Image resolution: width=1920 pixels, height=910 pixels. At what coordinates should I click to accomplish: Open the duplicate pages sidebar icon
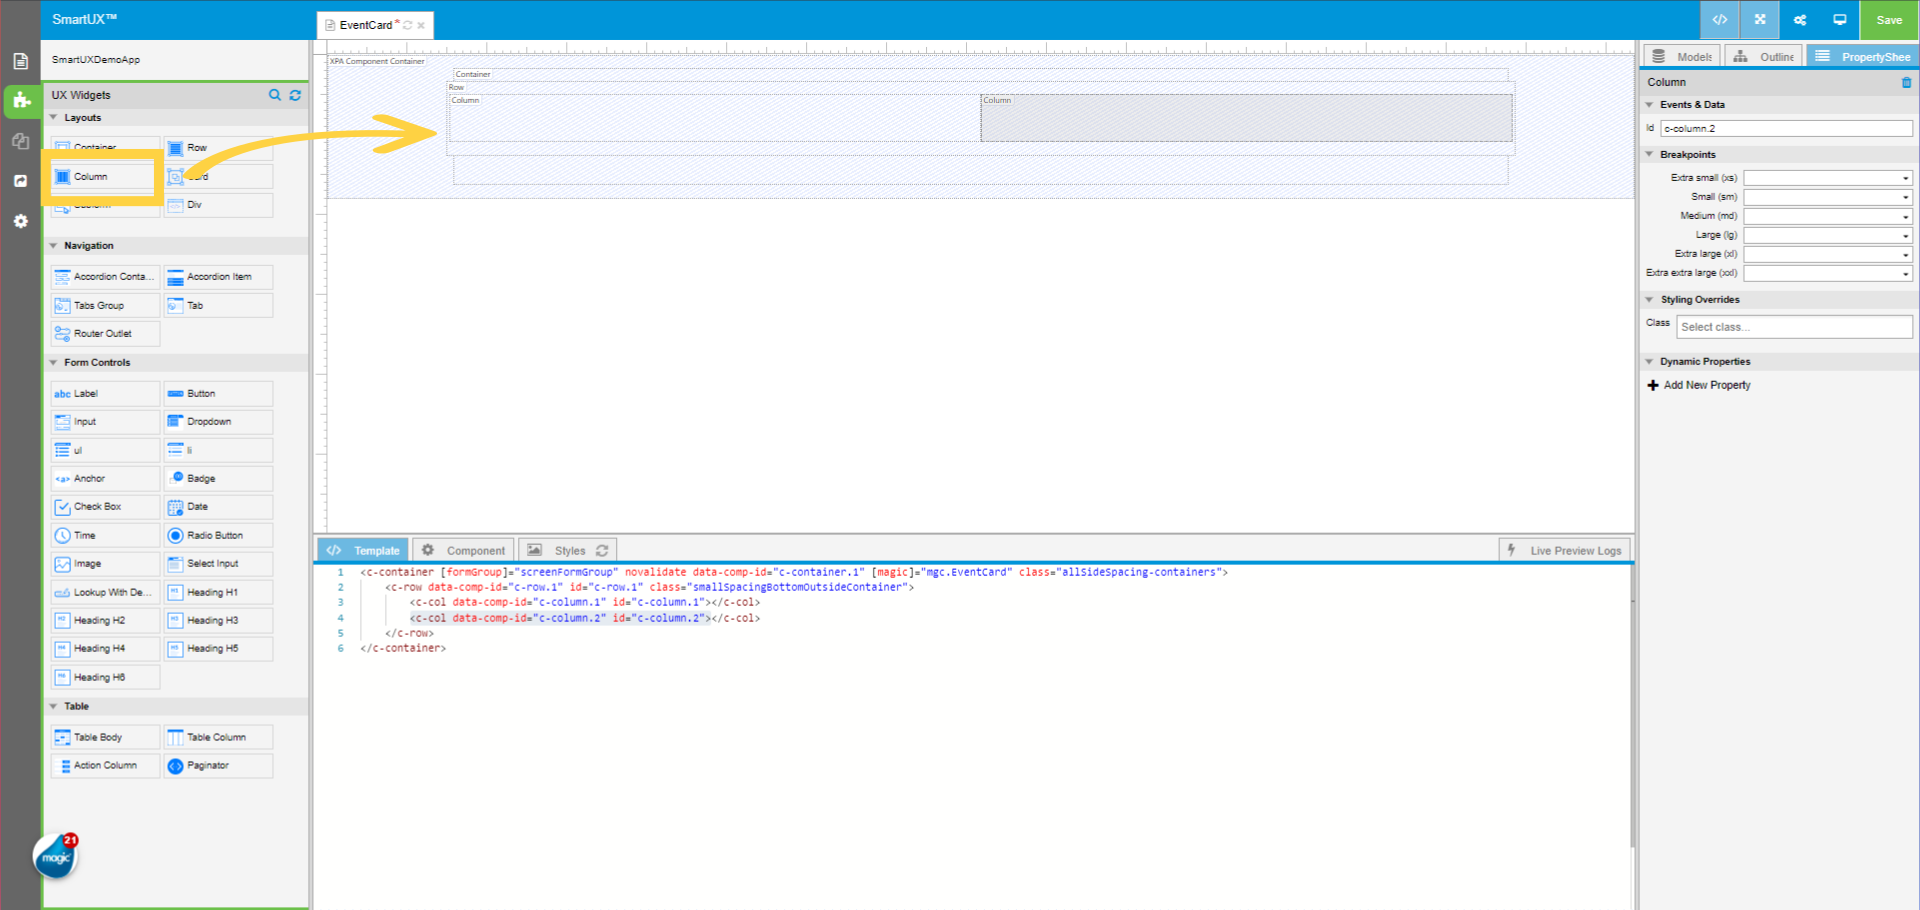20,141
